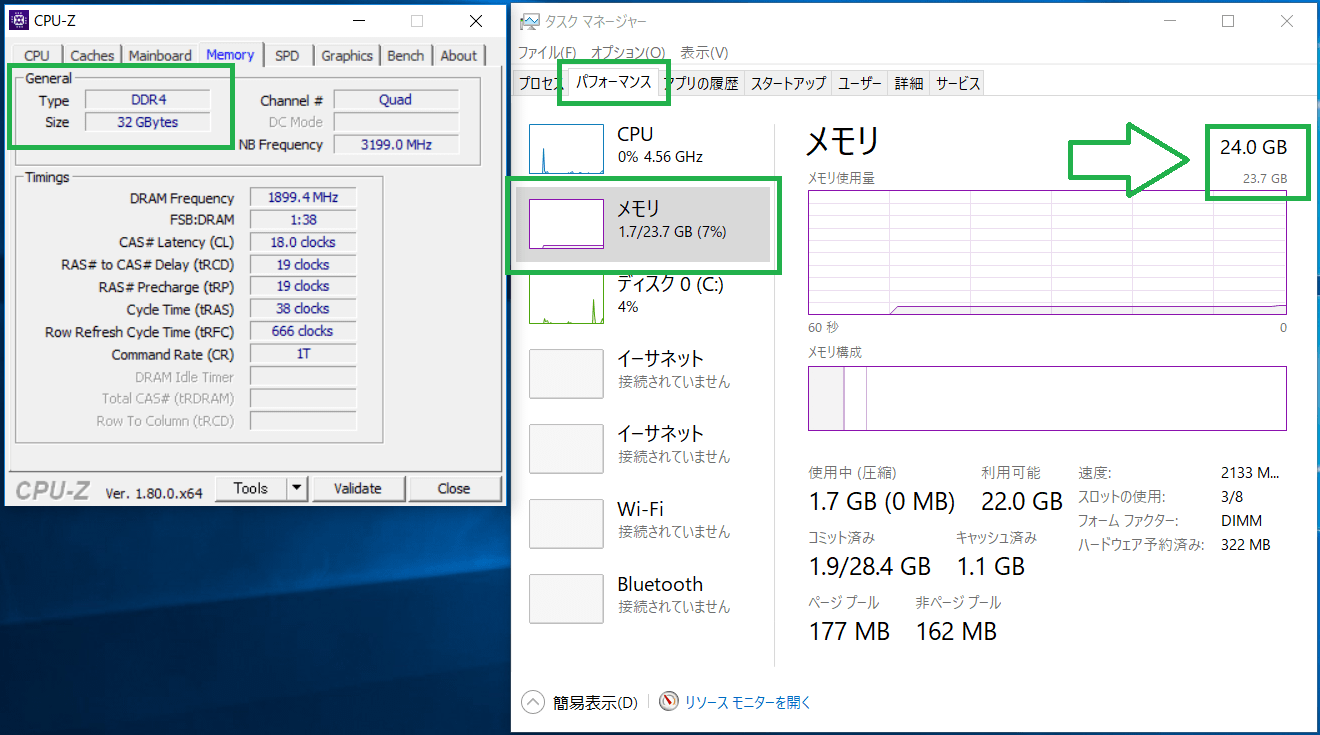
Task: Select the Wi-Fi performance item
Action: click(x=644, y=523)
